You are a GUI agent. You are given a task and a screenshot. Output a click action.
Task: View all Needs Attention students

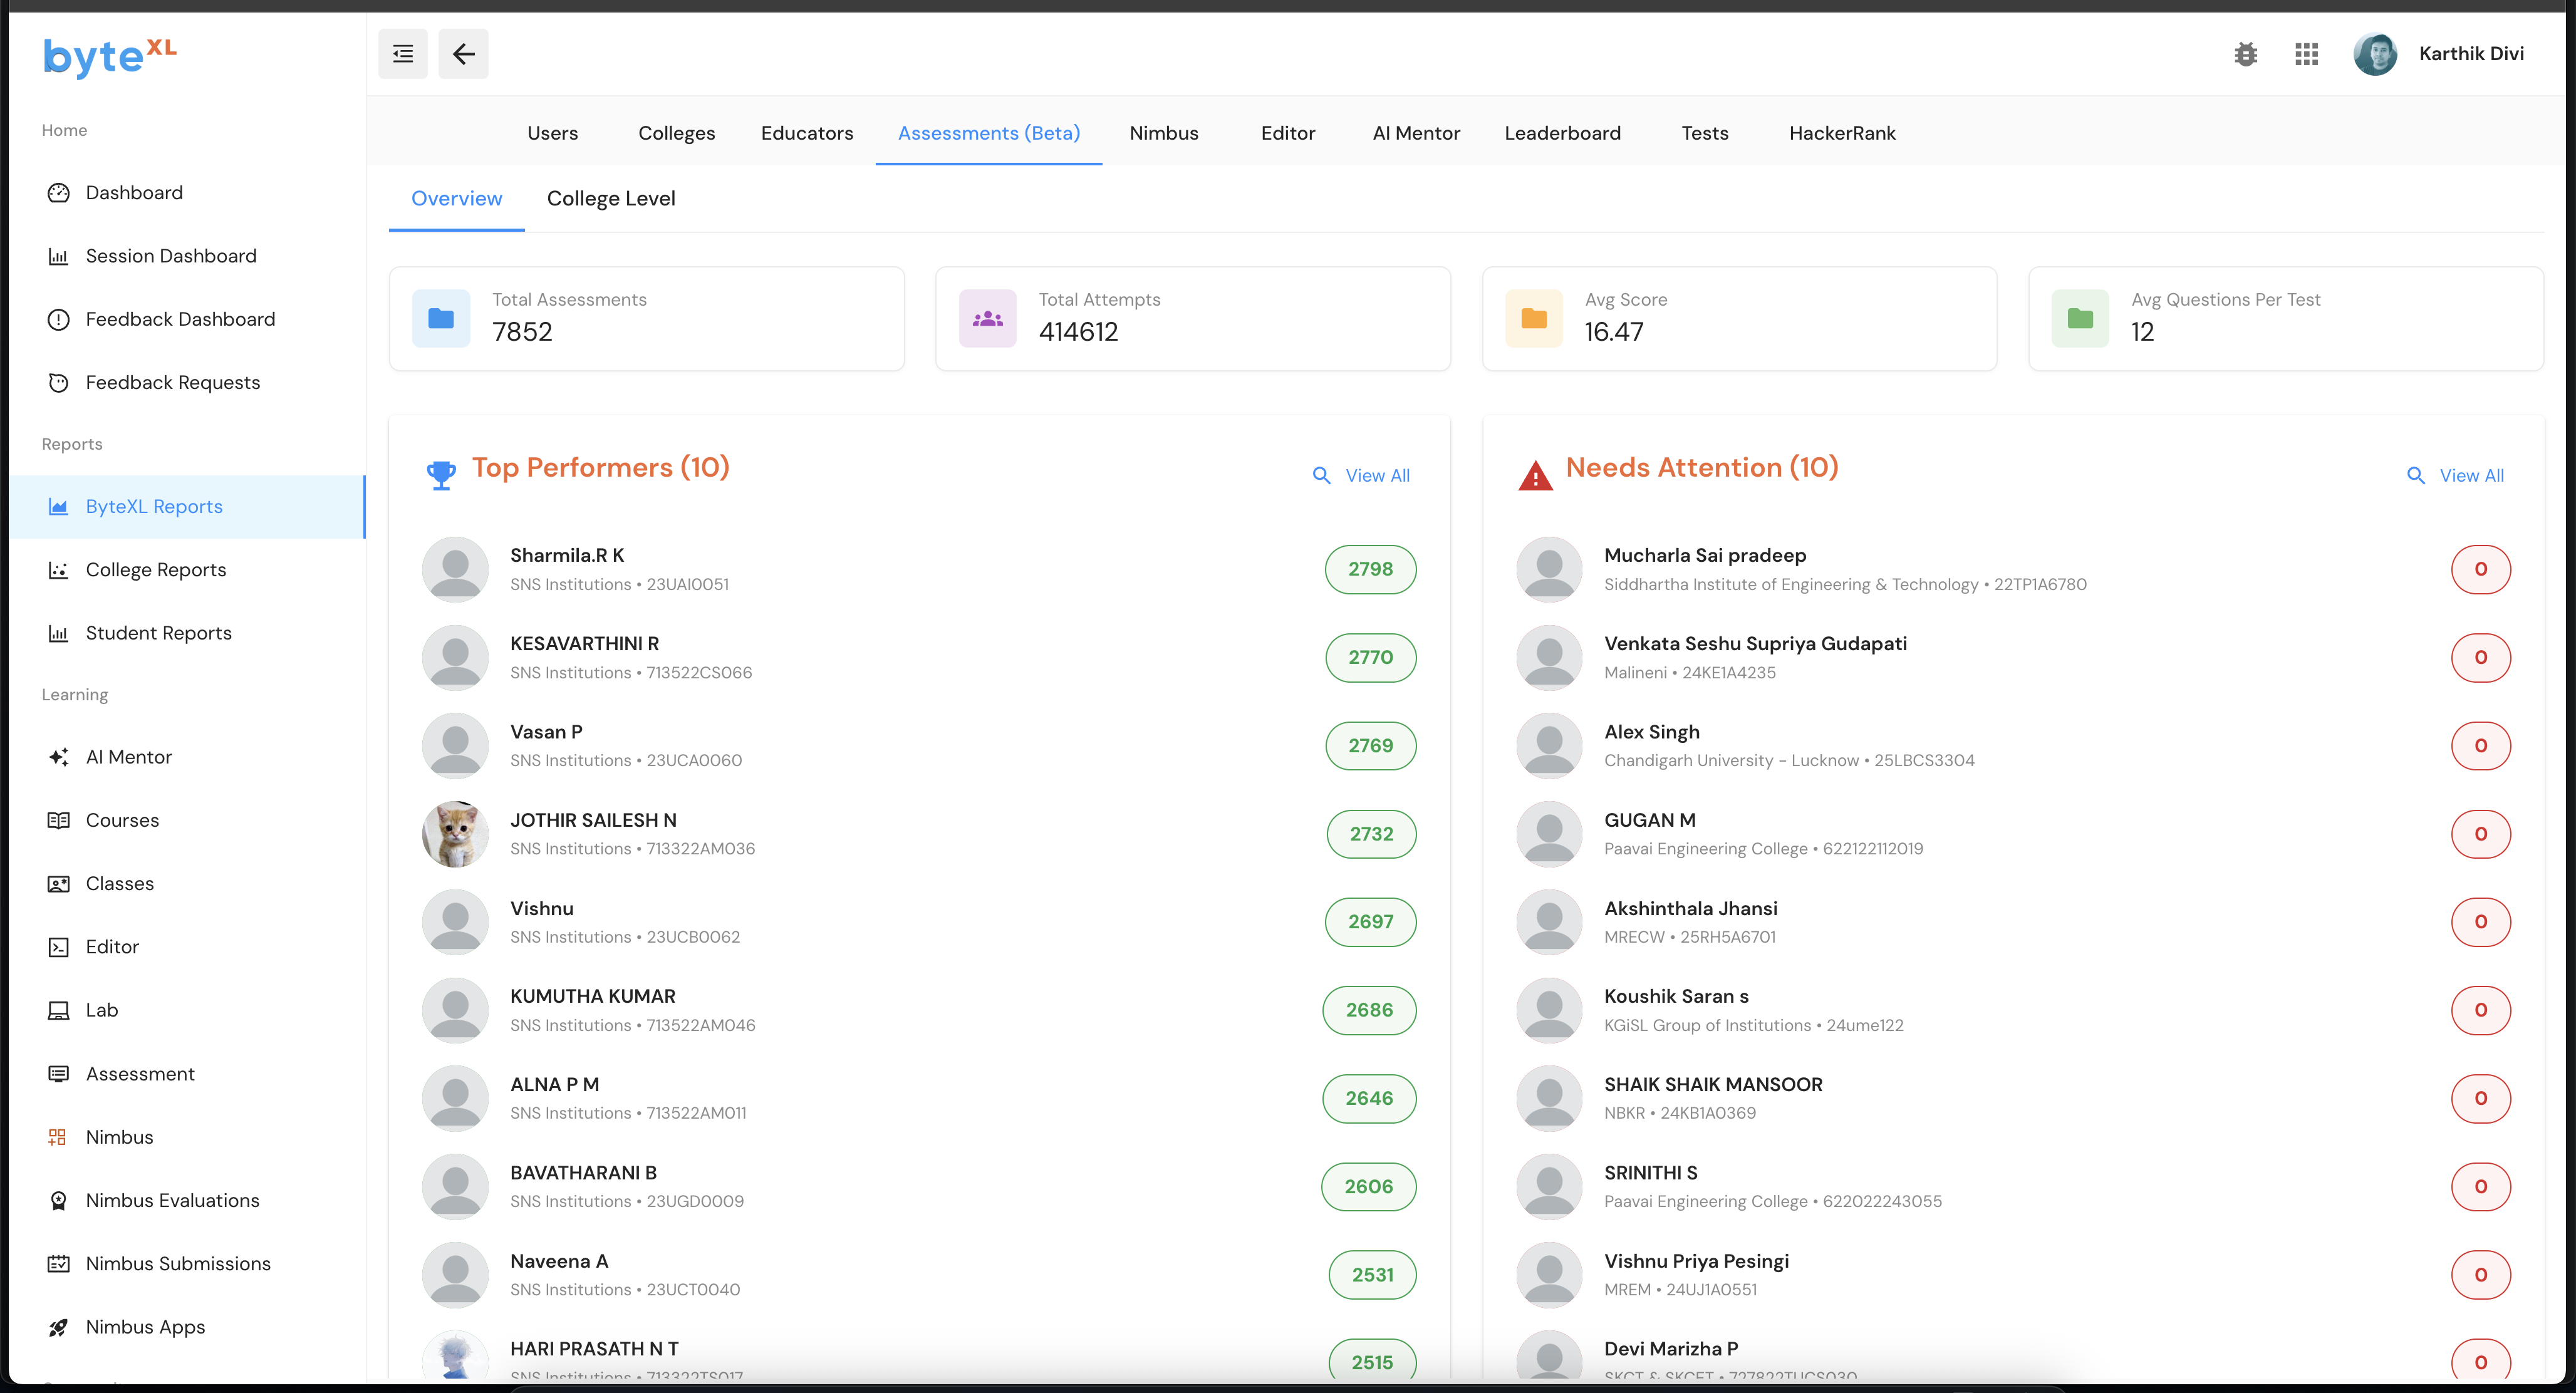click(x=2456, y=476)
